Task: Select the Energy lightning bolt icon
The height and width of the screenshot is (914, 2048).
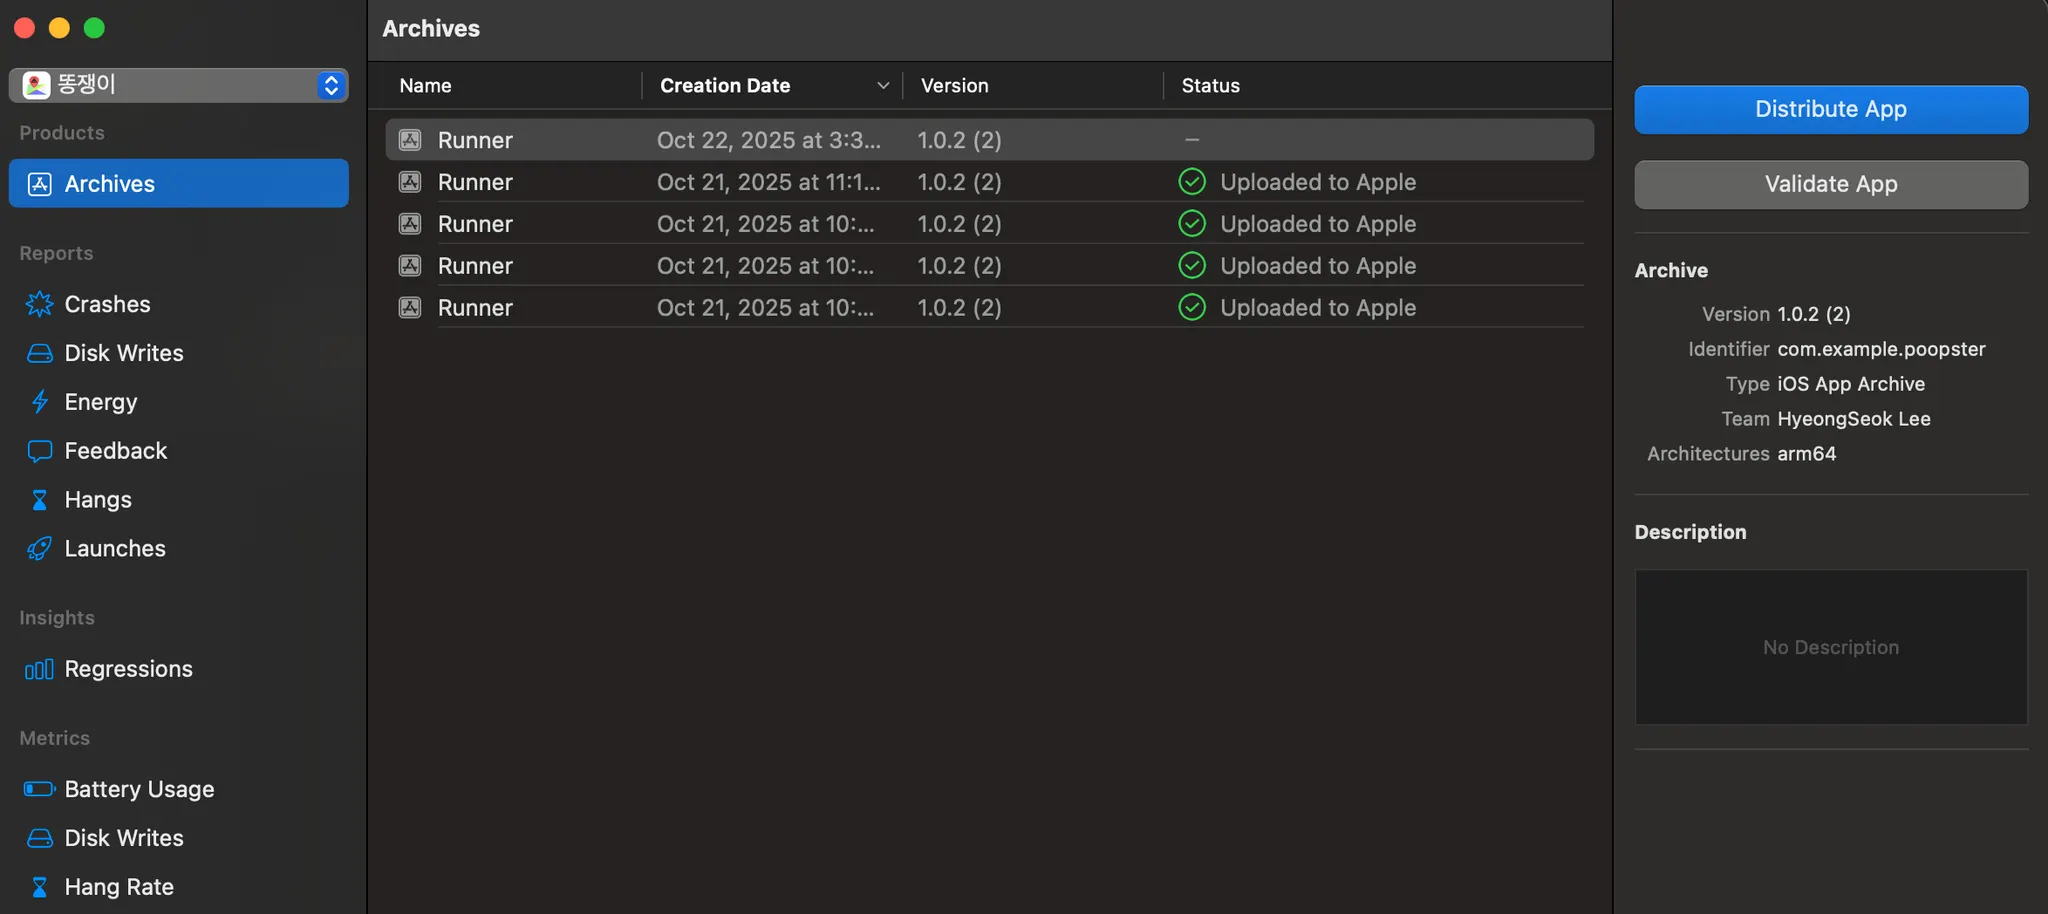Action: pyautogui.click(x=39, y=402)
